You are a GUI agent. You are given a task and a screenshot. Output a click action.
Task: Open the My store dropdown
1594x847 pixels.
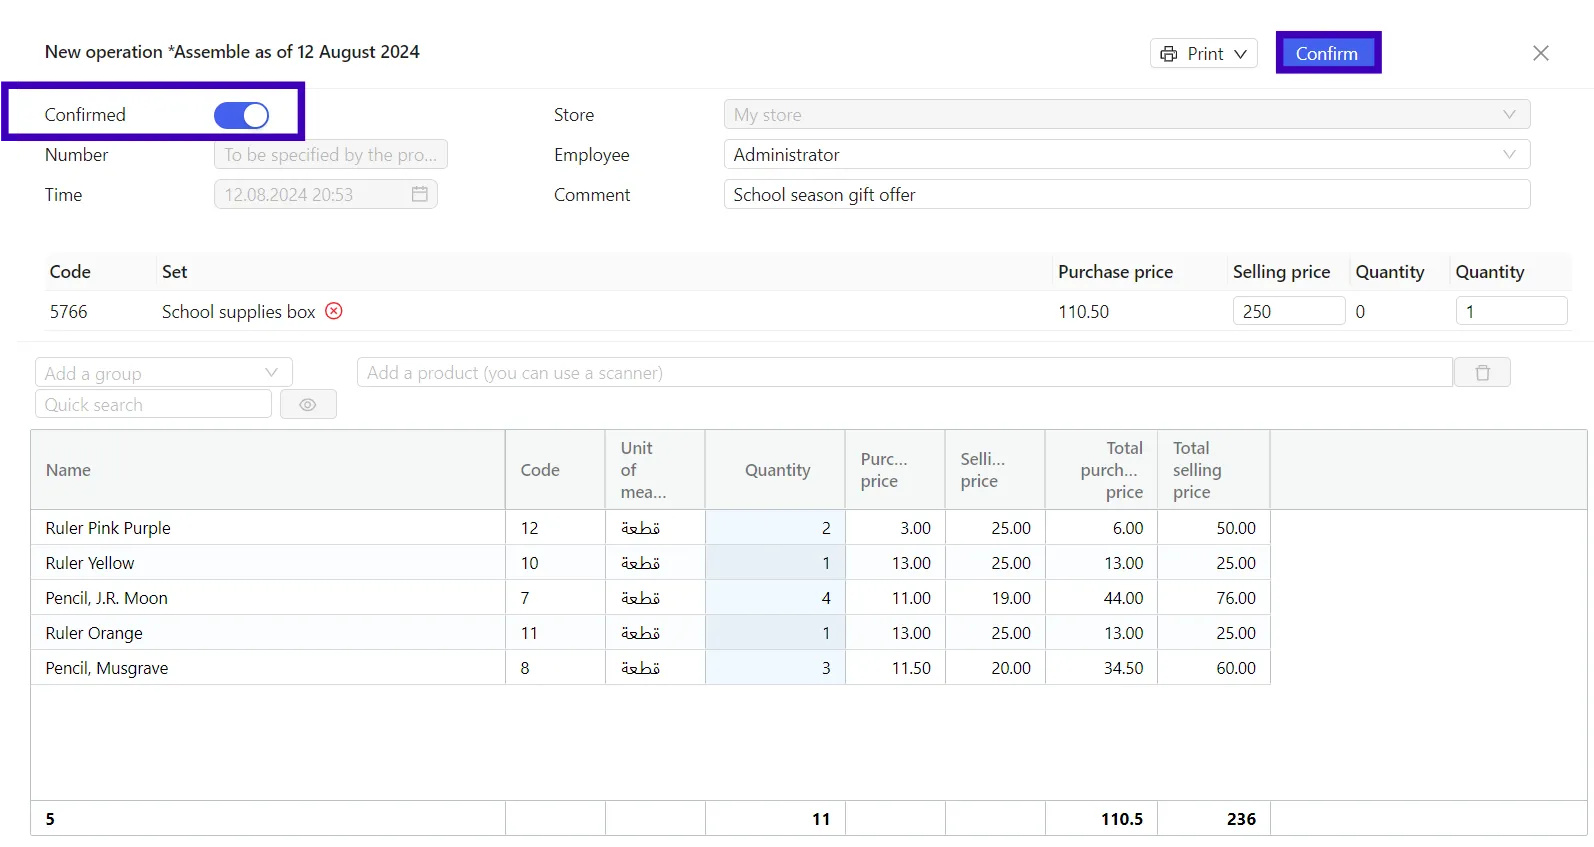coord(1127,115)
